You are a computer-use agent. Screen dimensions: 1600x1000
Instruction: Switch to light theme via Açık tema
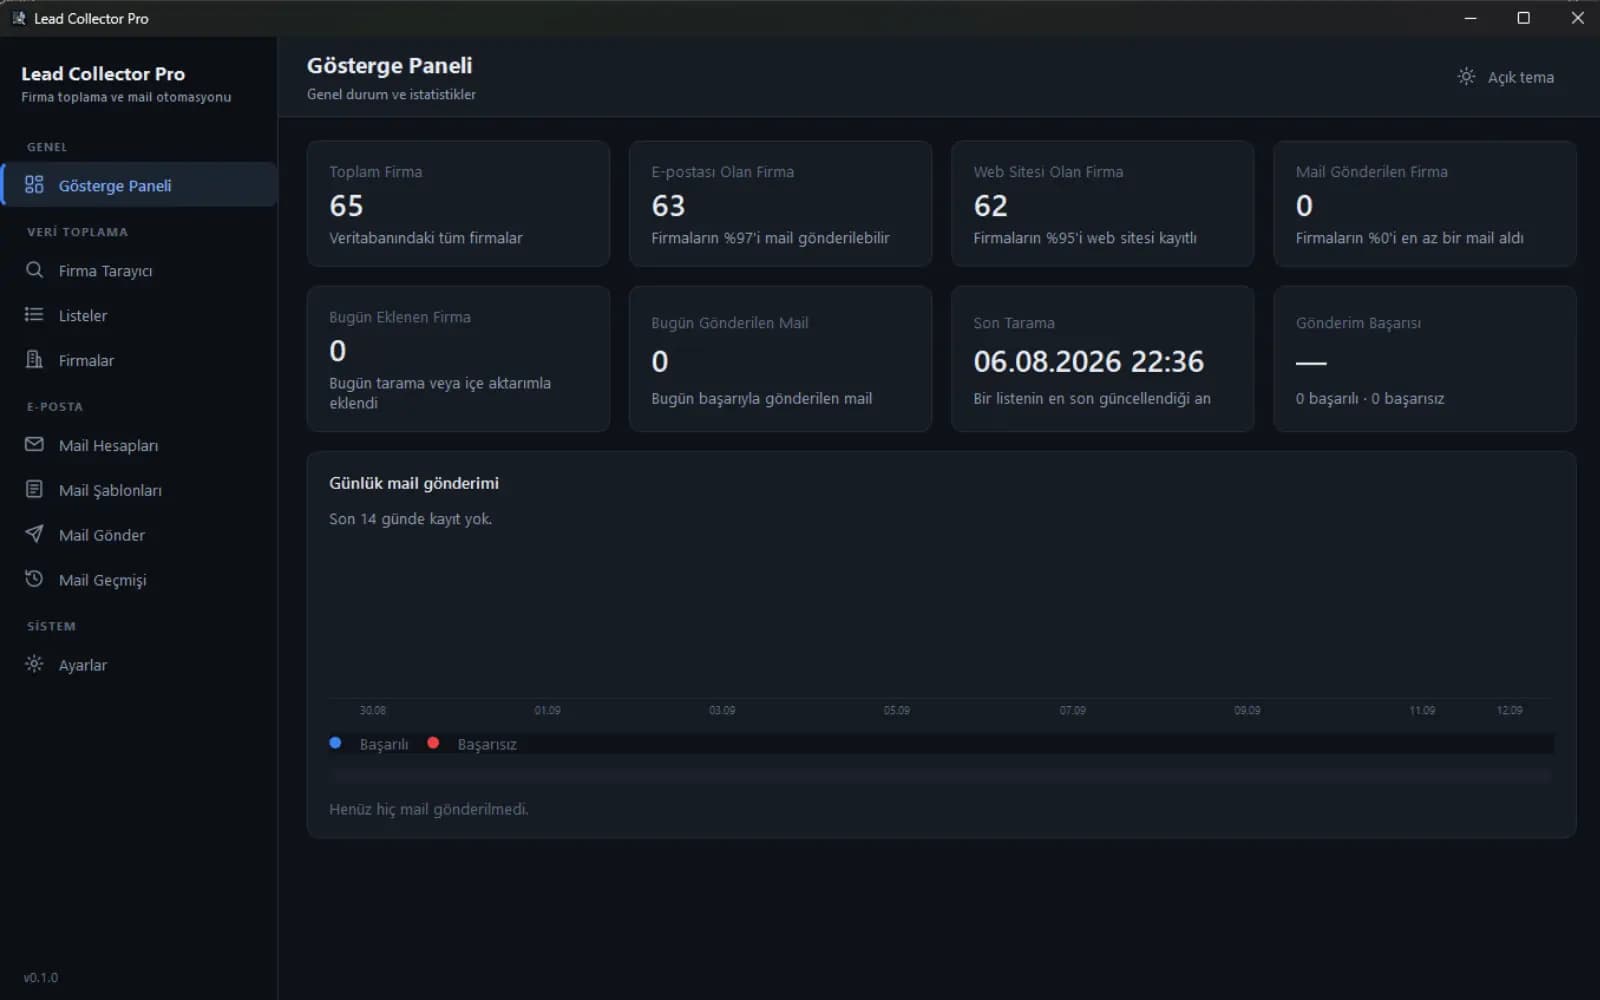(1506, 77)
